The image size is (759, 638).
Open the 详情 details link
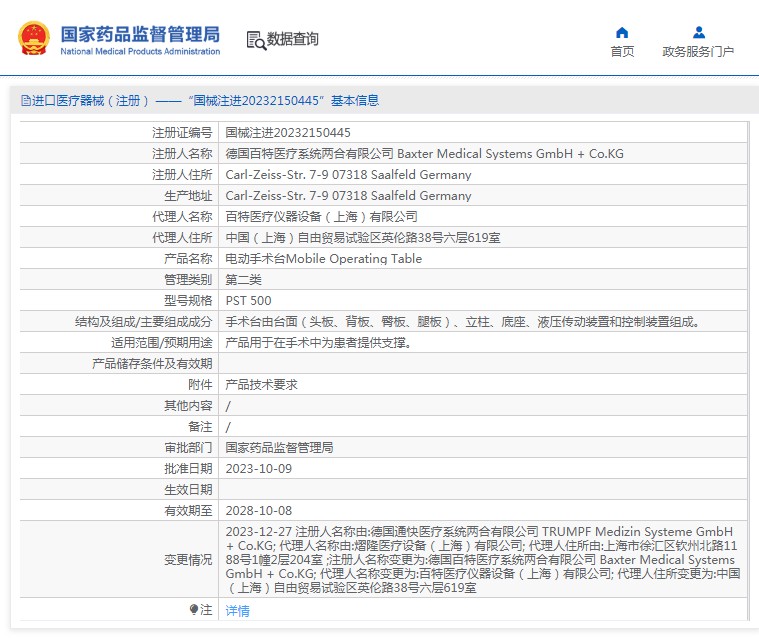click(237, 610)
